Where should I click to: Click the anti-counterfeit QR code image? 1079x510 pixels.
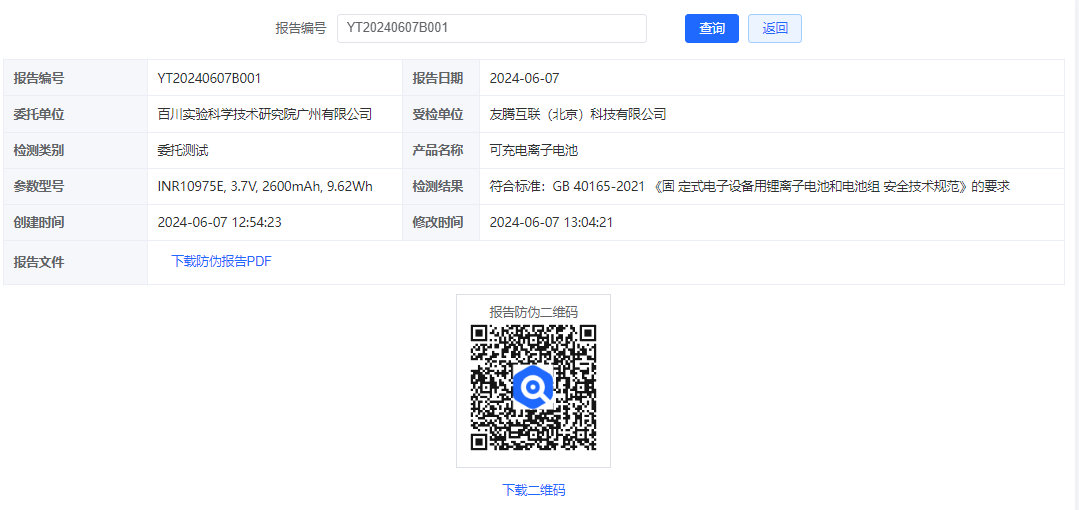click(533, 387)
